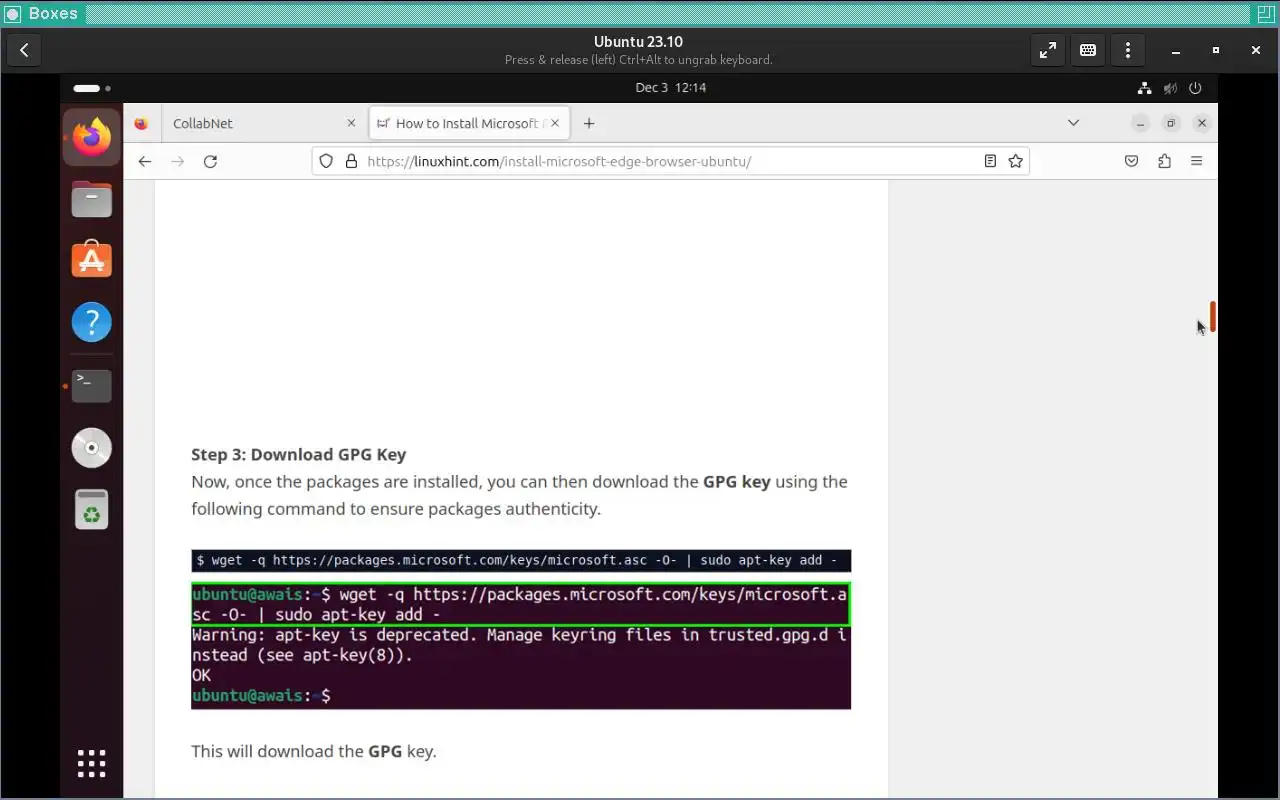Open the extensions puzzle icon
This screenshot has height=800, width=1280.
1164,161
